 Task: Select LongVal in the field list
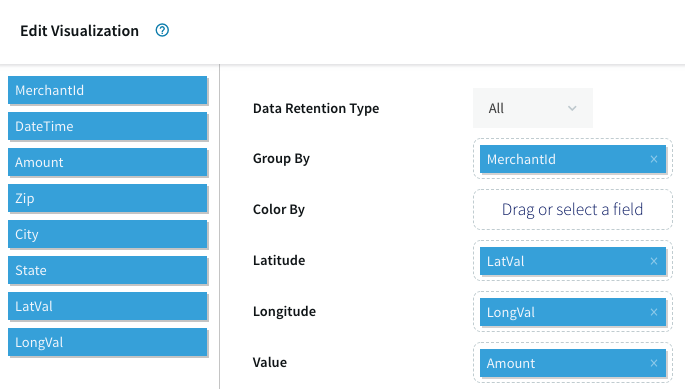(x=107, y=342)
